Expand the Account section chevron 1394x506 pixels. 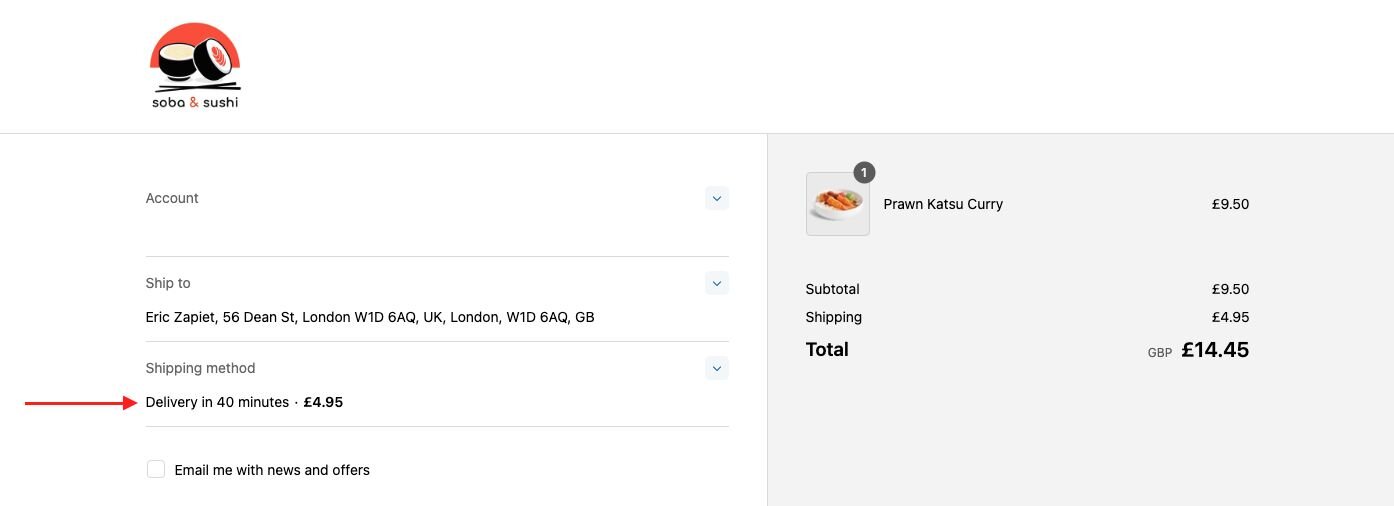coord(716,198)
